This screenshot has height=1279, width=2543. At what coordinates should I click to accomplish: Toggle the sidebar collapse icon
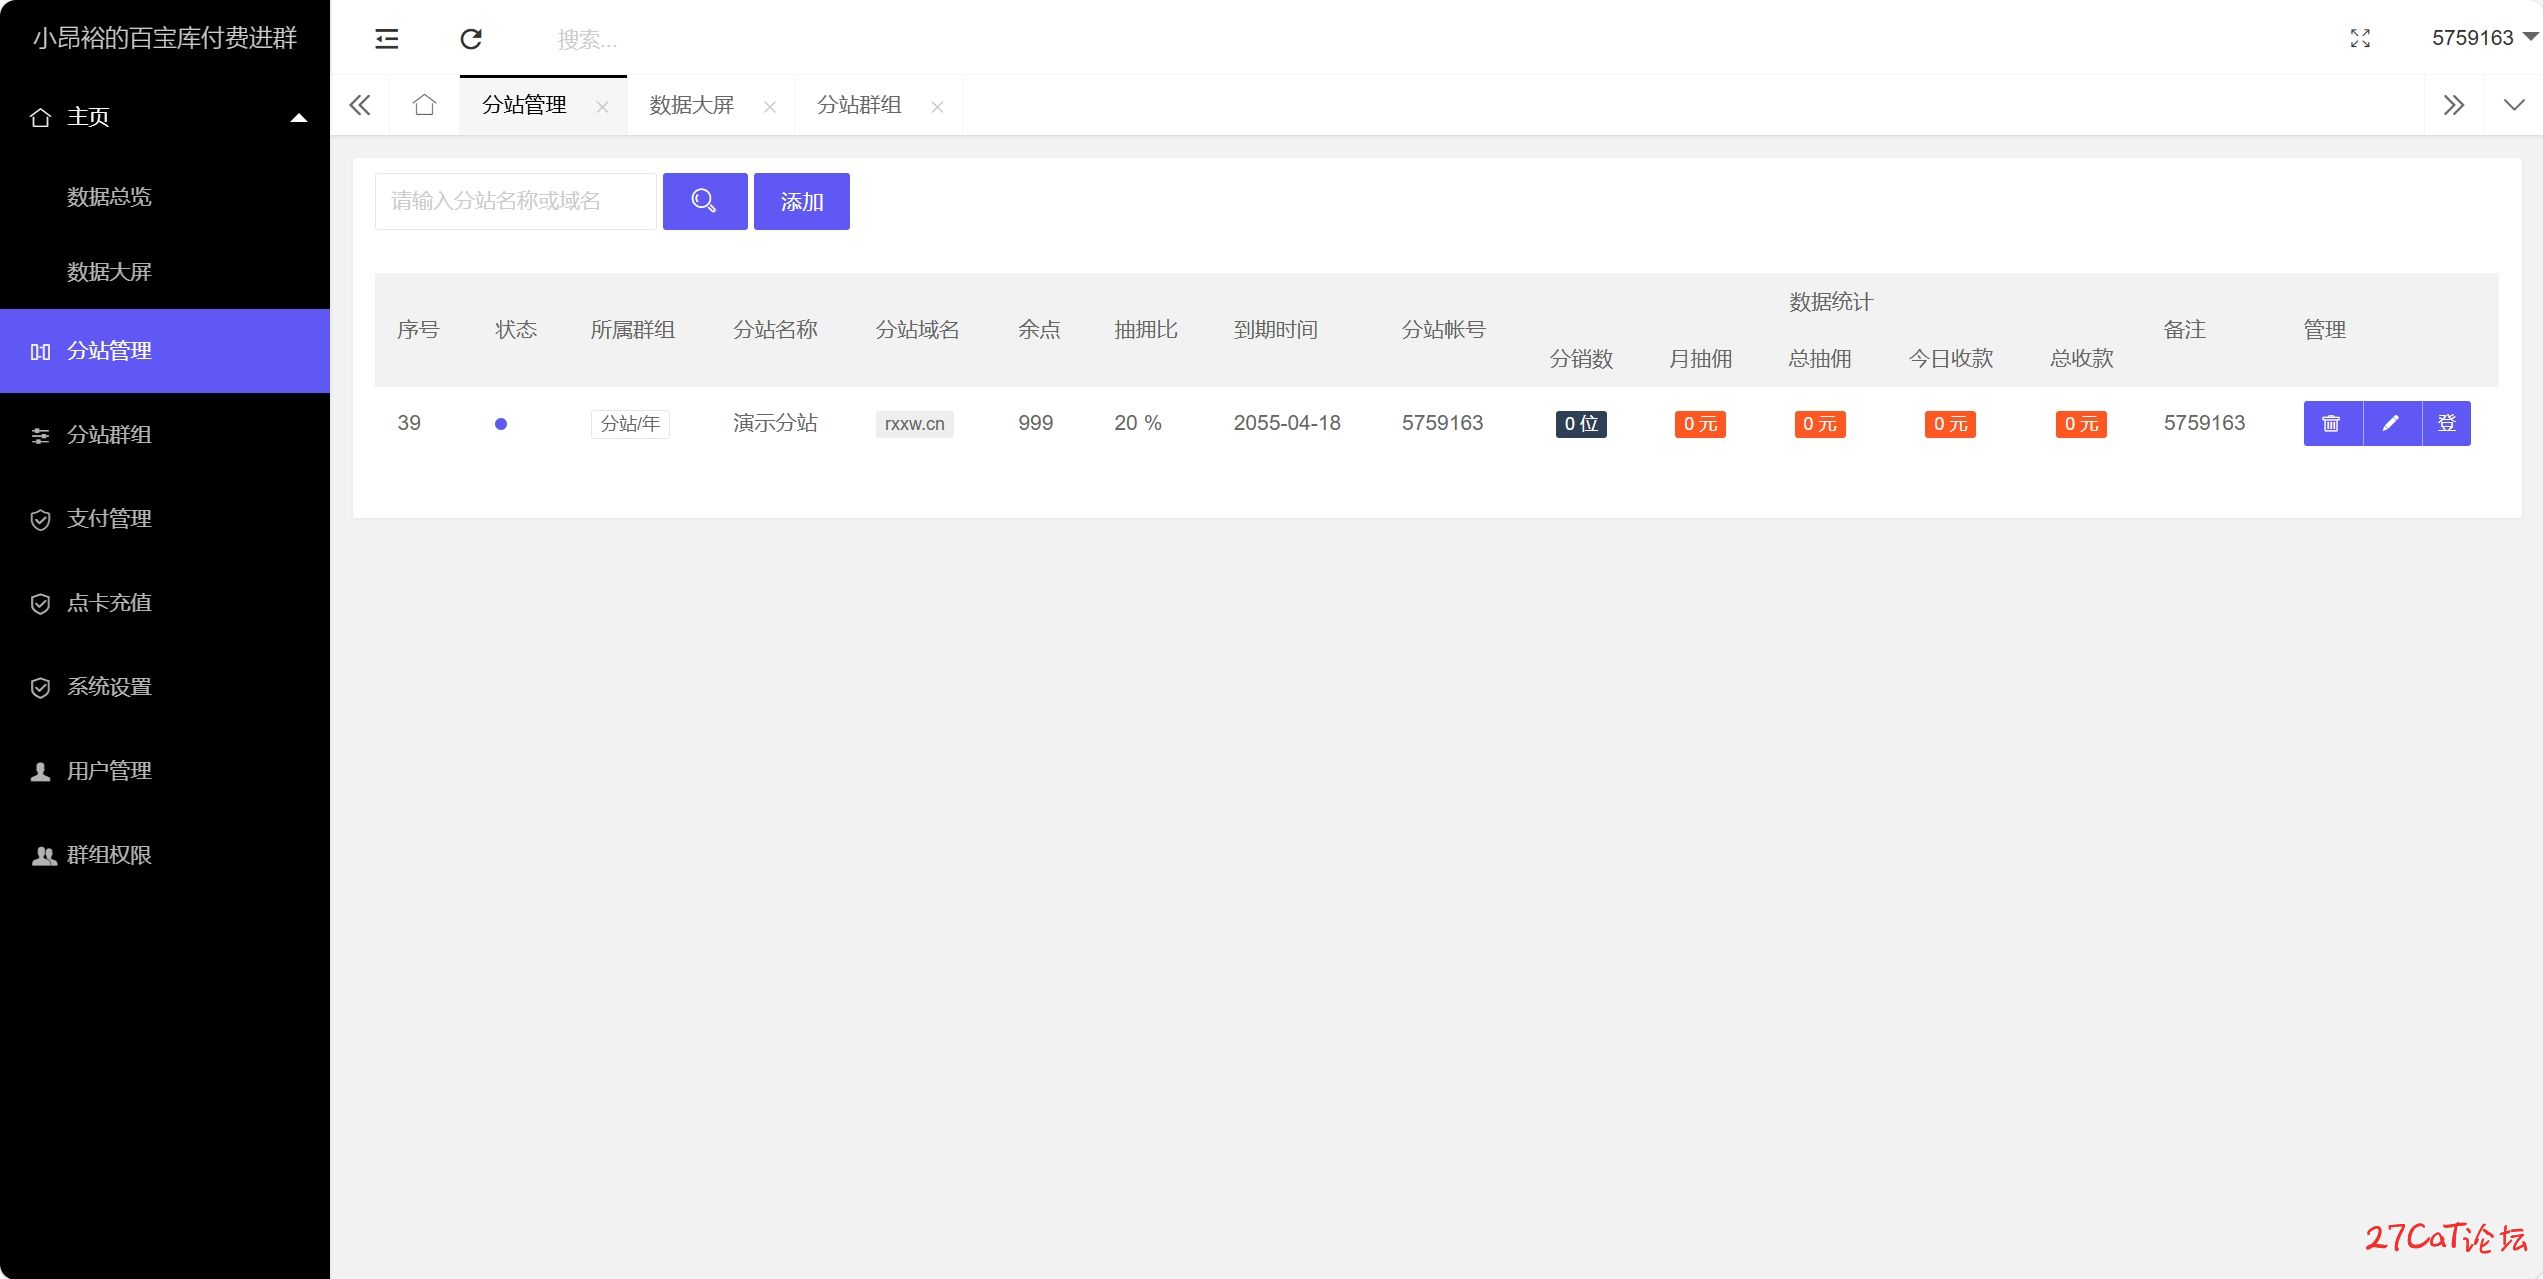(x=386, y=39)
